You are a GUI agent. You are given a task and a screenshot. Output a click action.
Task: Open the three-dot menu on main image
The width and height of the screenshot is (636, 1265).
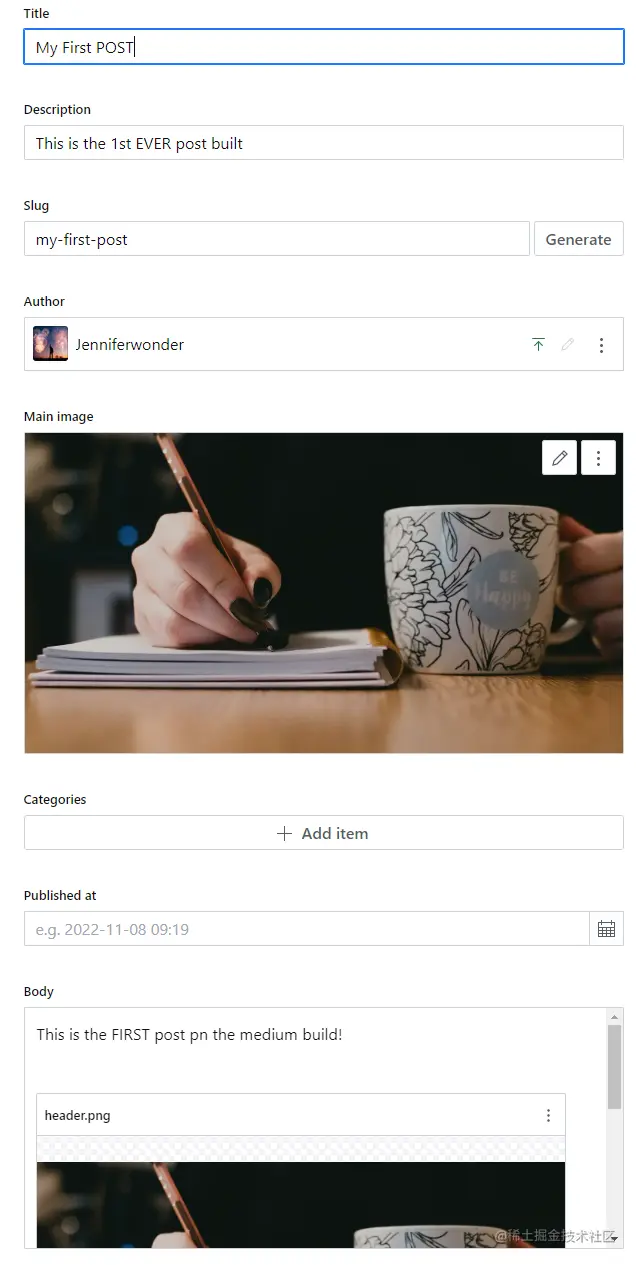click(598, 458)
